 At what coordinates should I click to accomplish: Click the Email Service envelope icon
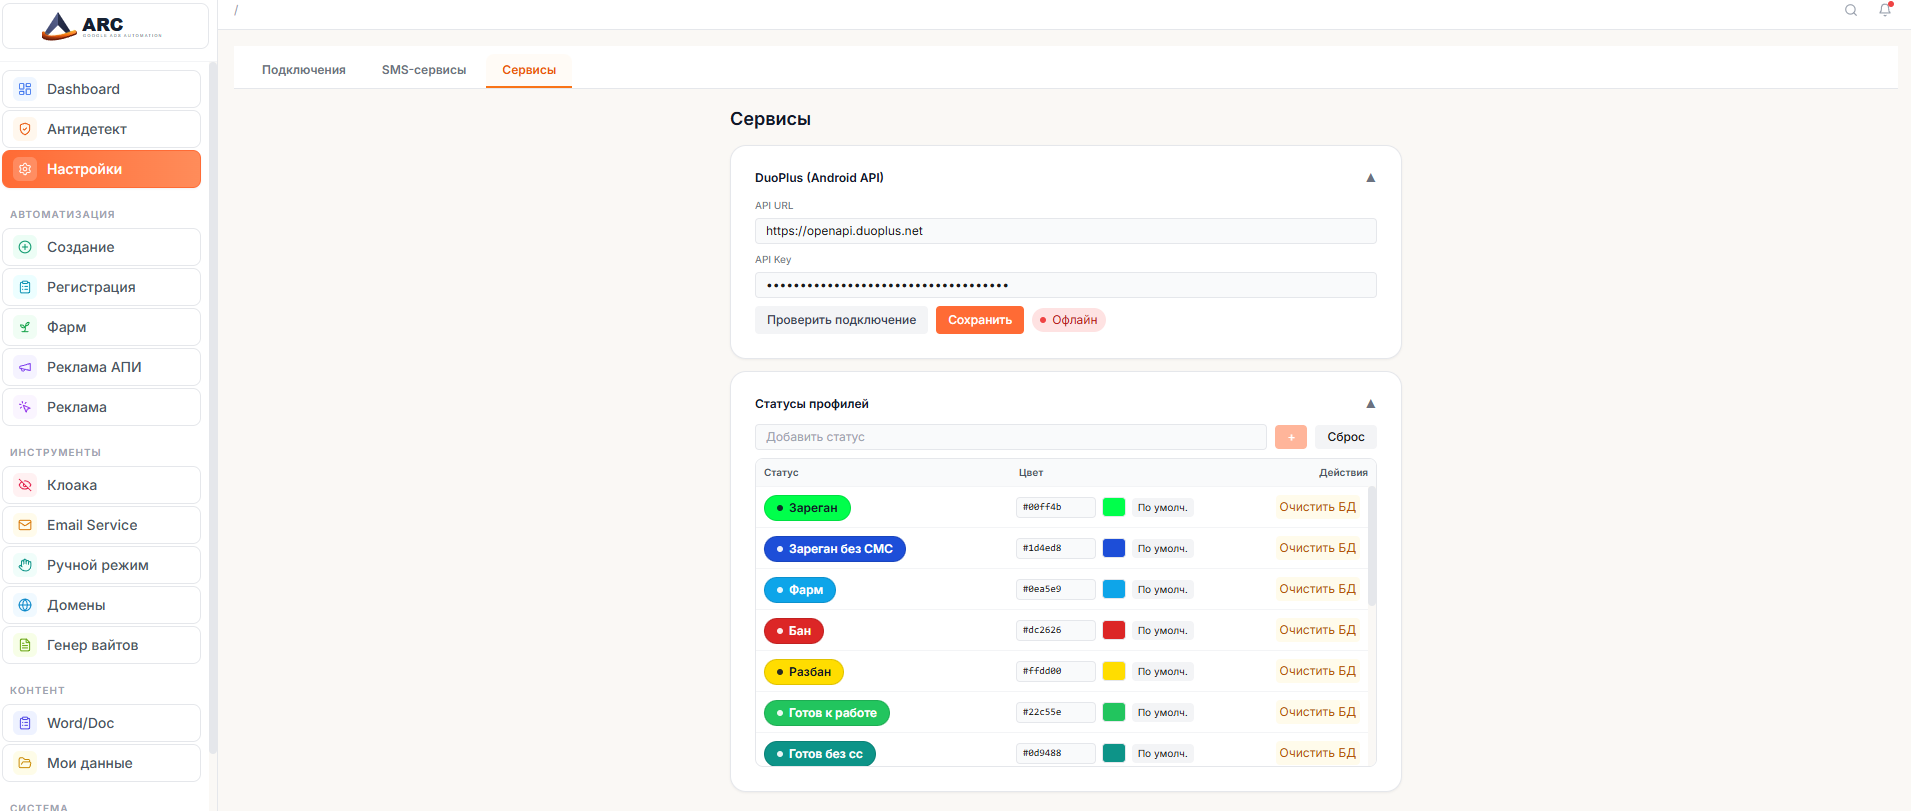[25, 525]
